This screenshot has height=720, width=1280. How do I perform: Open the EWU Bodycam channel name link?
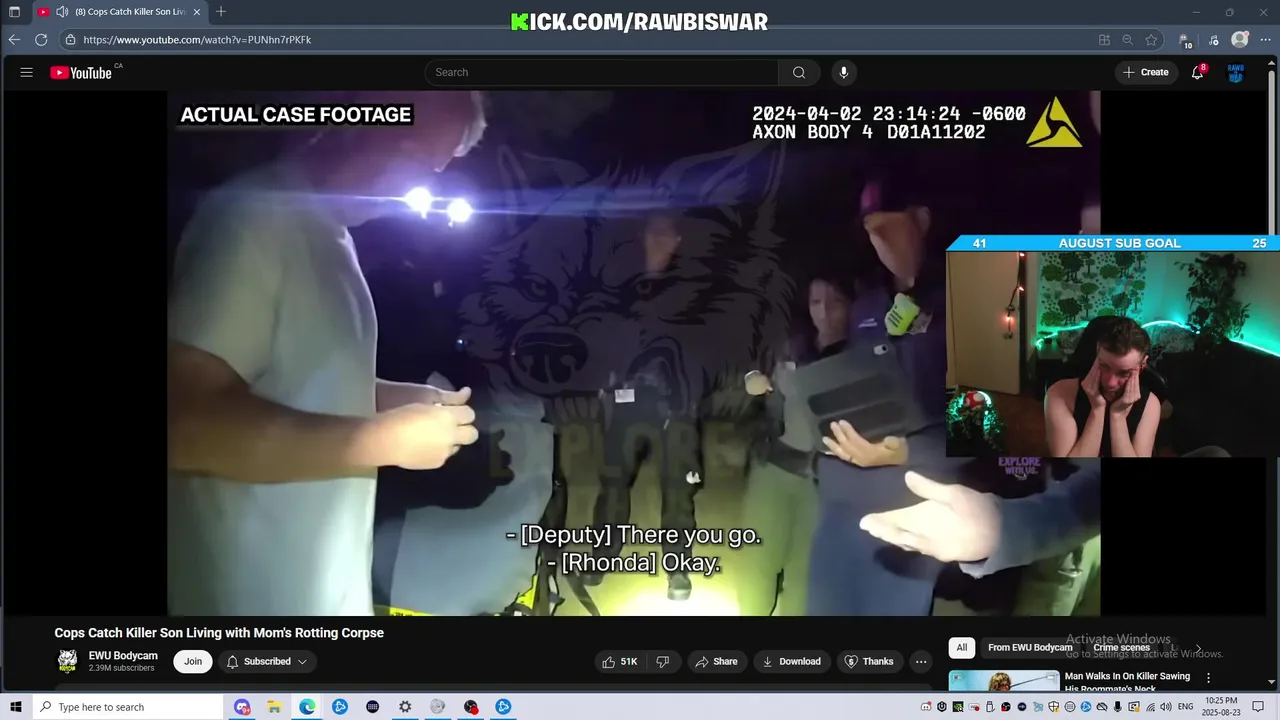[x=123, y=656]
